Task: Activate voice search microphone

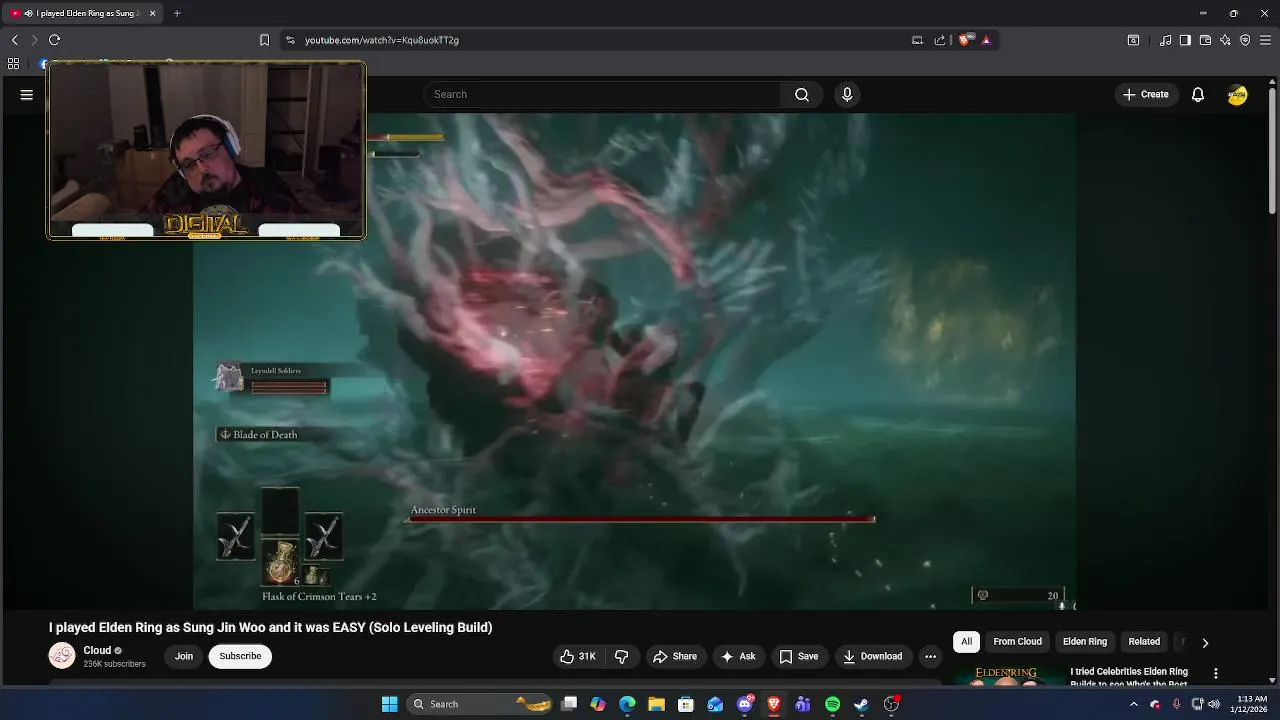Action: click(x=847, y=94)
